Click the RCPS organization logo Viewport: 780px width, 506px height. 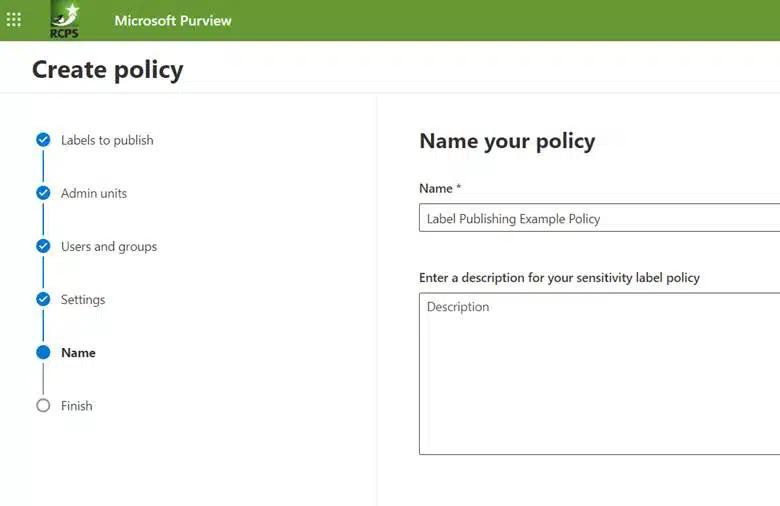click(65, 20)
